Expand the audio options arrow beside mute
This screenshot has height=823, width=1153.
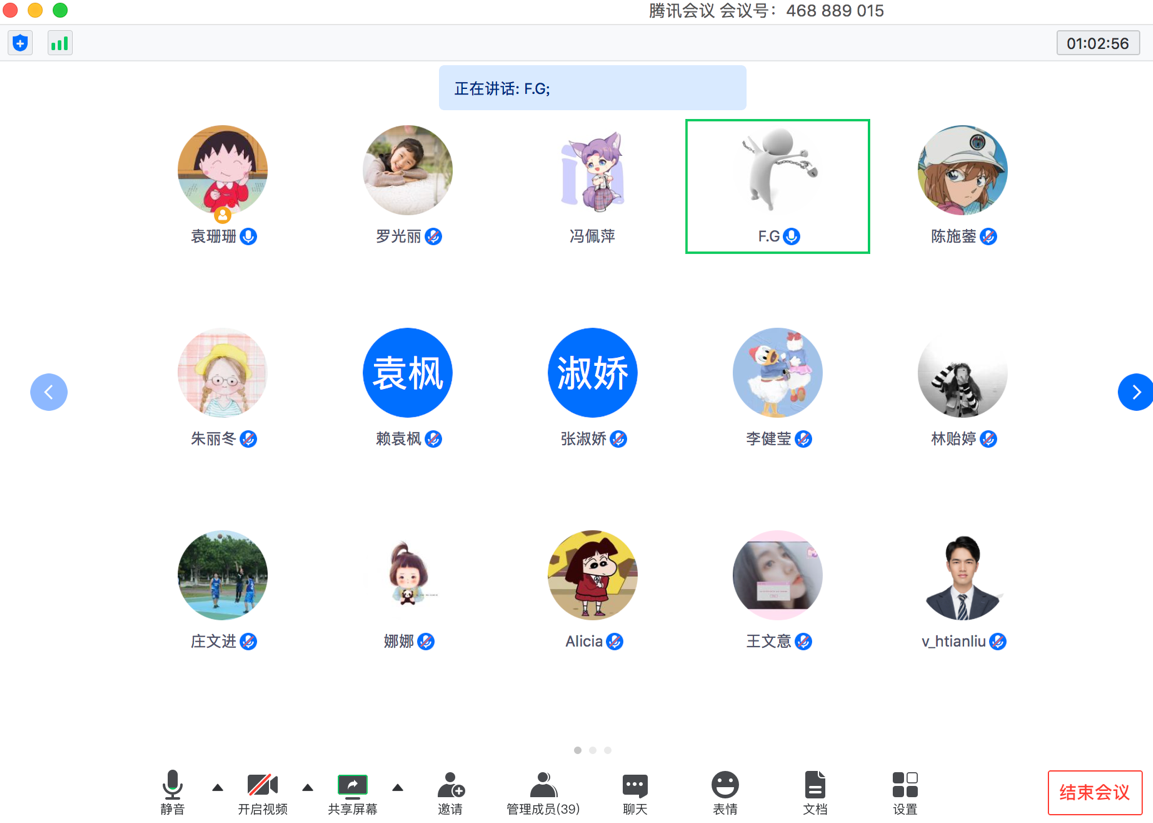pos(217,788)
